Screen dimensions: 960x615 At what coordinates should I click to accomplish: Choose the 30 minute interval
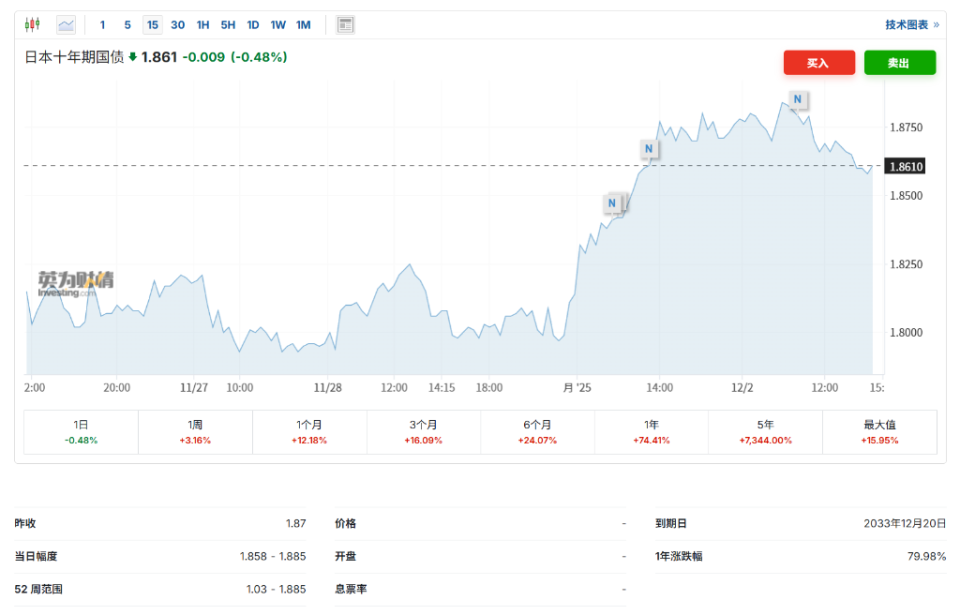tap(178, 24)
